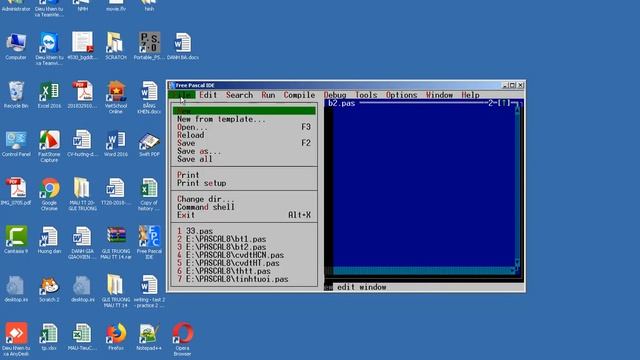Viewport: 640px width, 360px height.
Task: Open the Run menu
Action: tap(268, 95)
